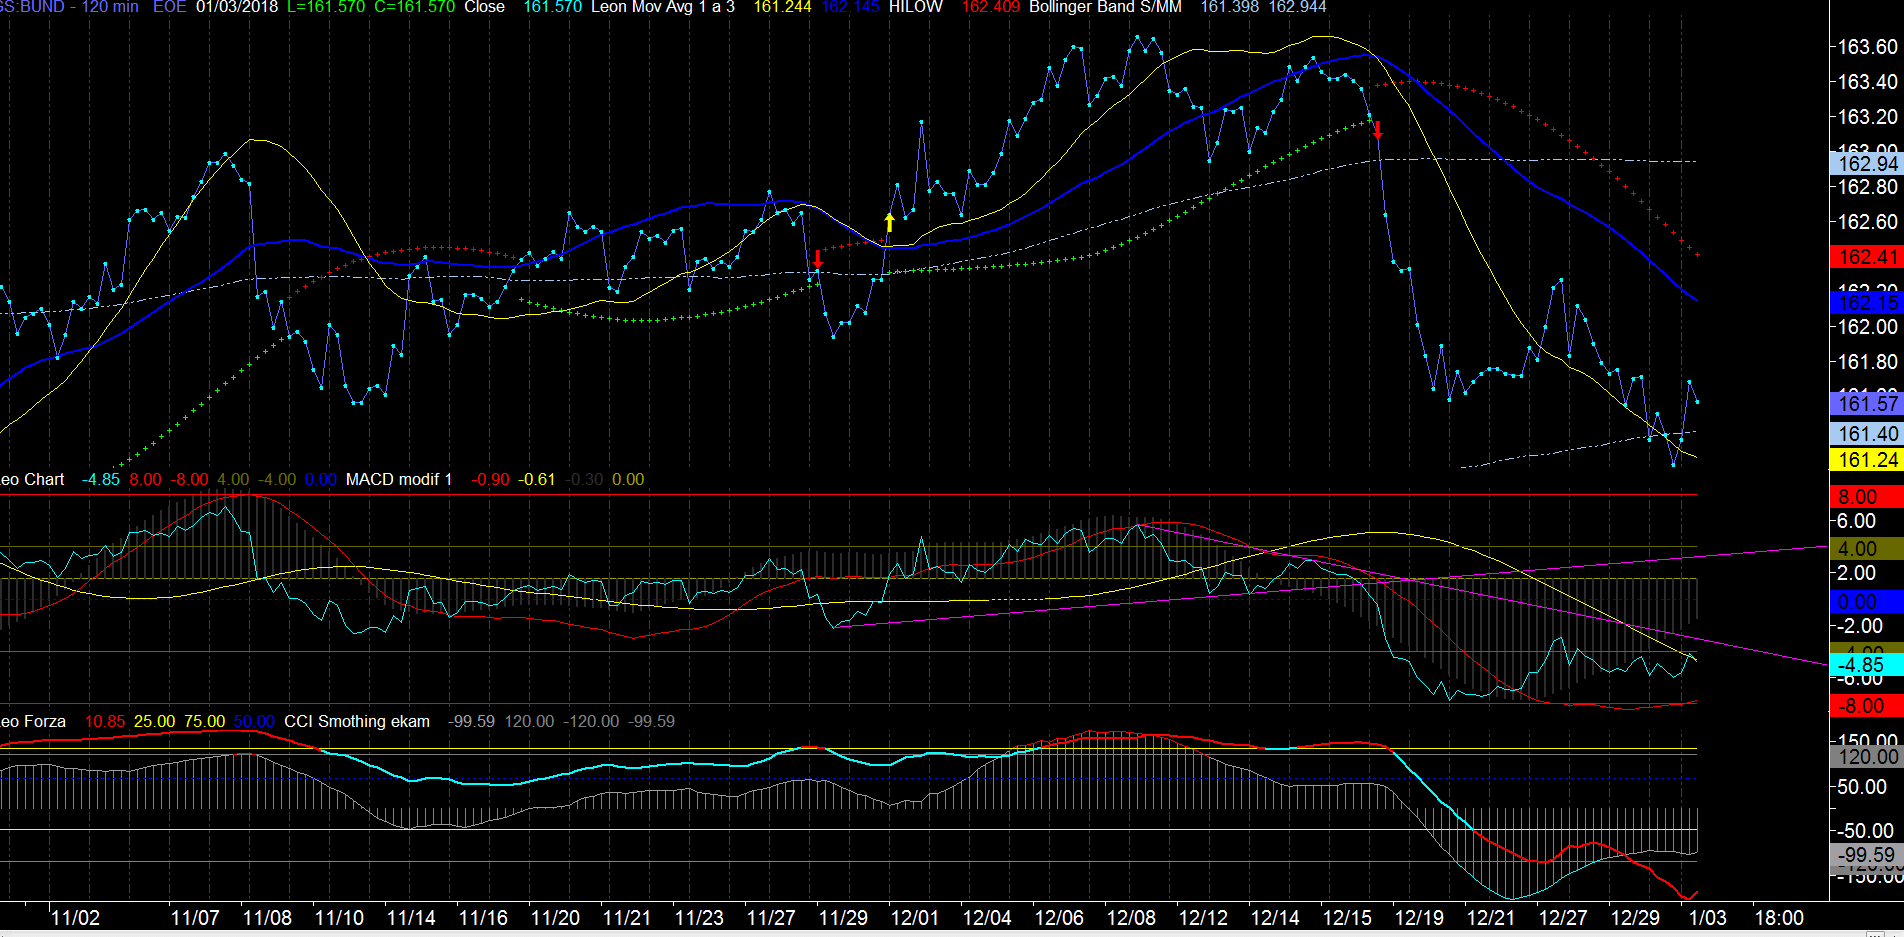The width and height of the screenshot is (1904, 937).
Task: Click the Bollinger Band S/MM label
Action: (x=1105, y=7)
